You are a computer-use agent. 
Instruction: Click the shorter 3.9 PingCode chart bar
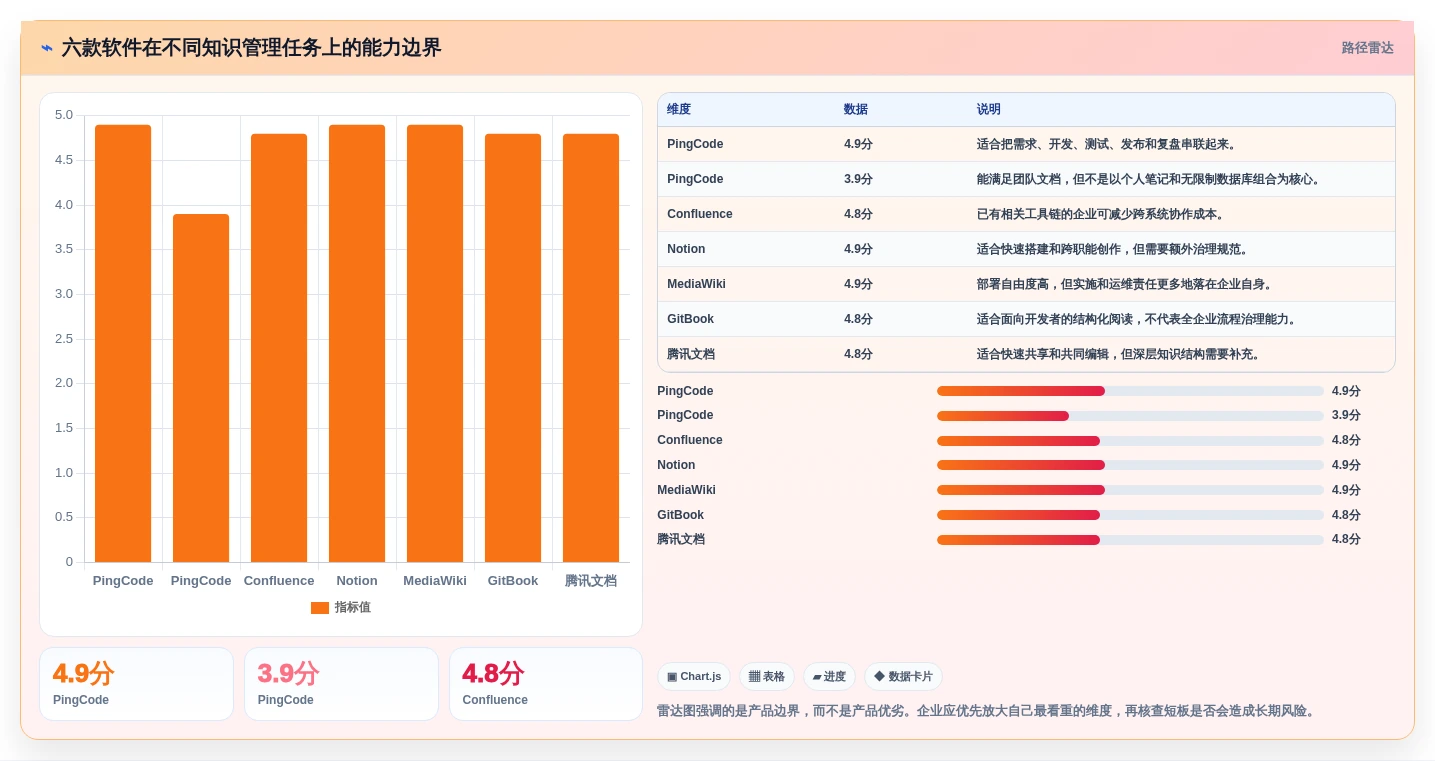click(201, 388)
